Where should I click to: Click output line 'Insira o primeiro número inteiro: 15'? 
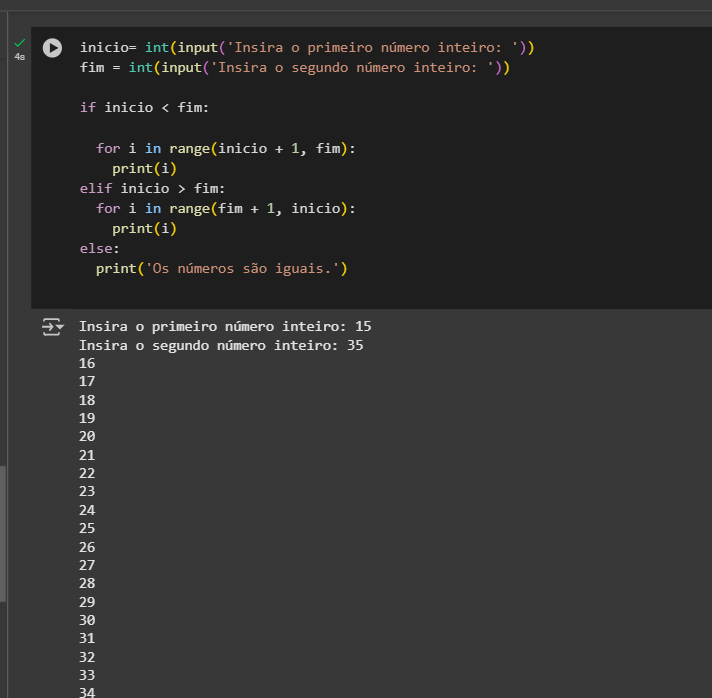[x=225, y=326]
